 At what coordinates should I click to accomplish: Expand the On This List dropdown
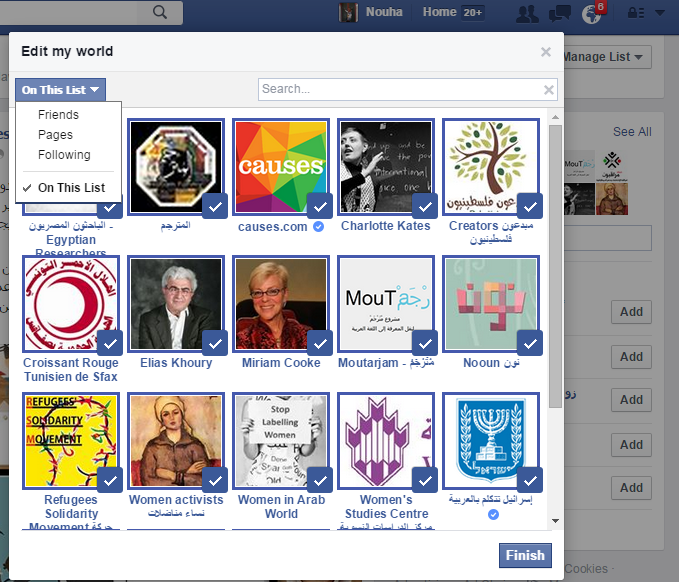coord(60,90)
